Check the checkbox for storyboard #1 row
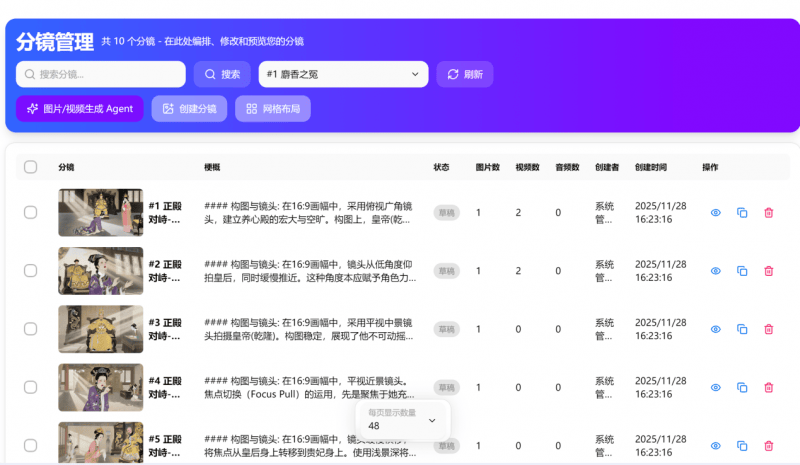This screenshot has height=465, width=800. tap(30, 213)
